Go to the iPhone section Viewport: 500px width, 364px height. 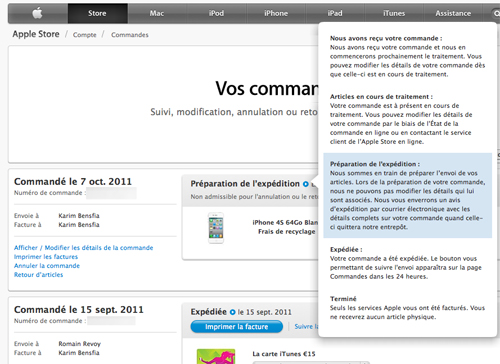pos(276,13)
